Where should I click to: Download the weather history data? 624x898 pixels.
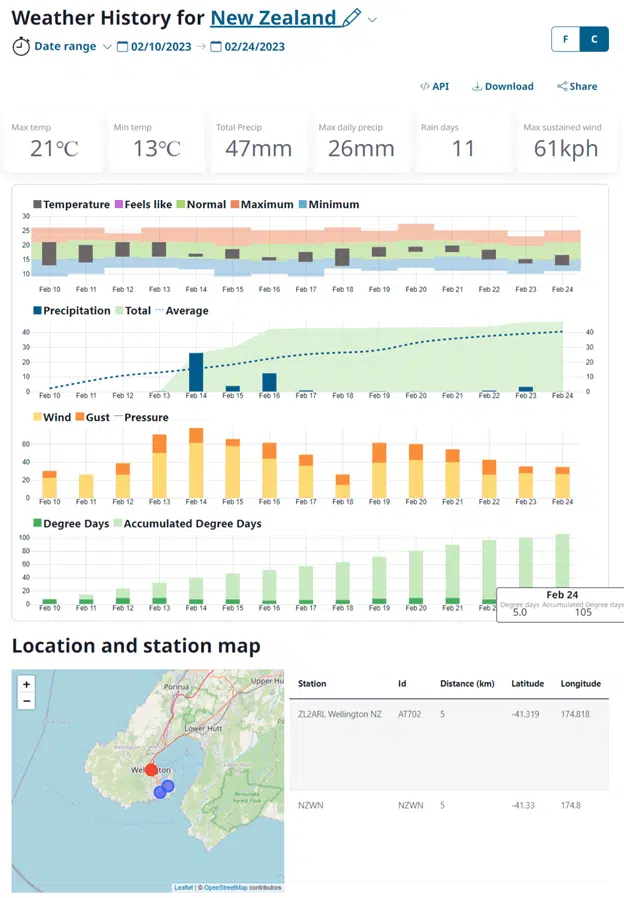[x=503, y=86]
